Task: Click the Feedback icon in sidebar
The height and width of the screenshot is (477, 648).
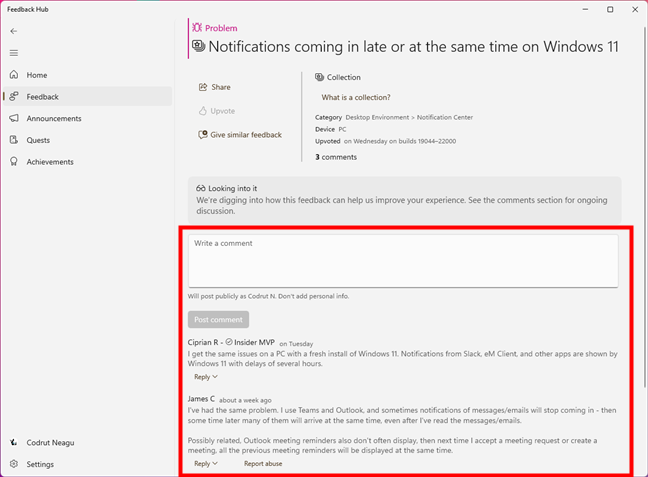Action: 14,96
